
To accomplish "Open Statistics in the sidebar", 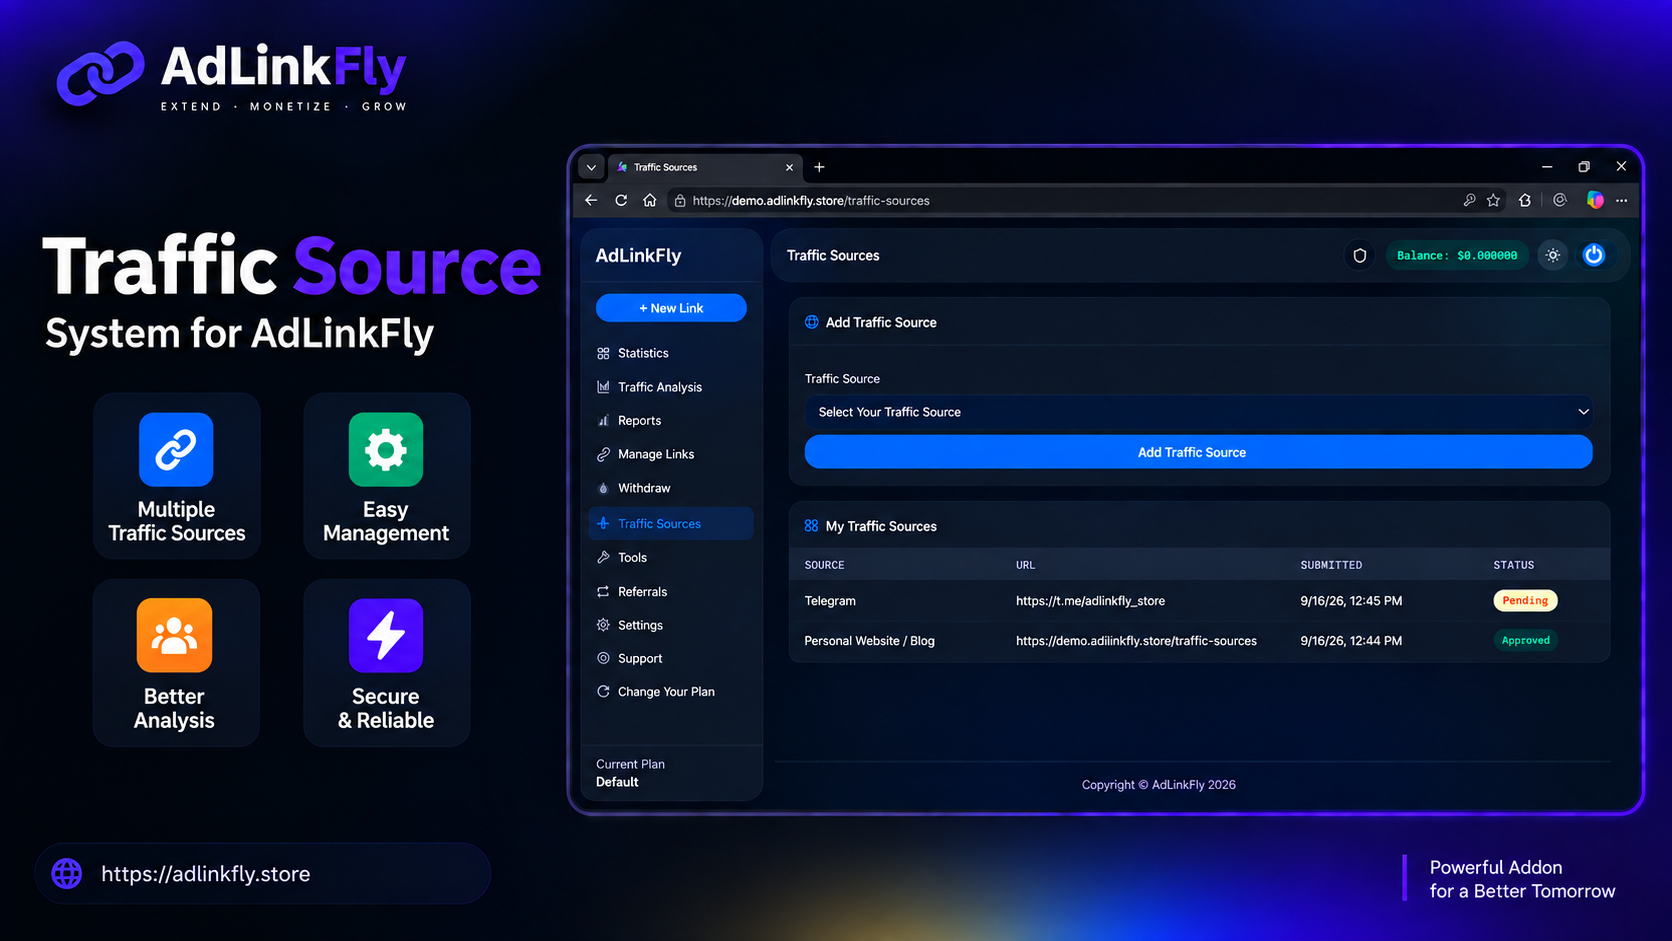I will click(671, 353).
